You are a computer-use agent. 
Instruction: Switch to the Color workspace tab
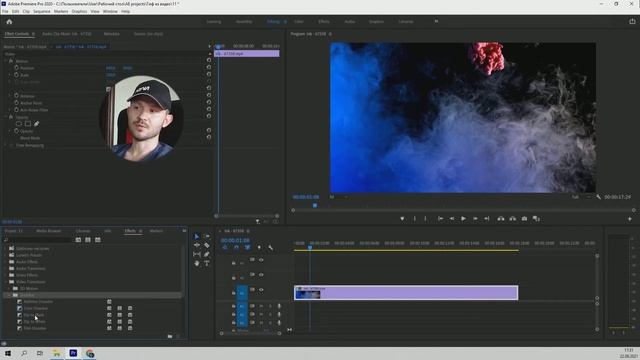point(299,22)
